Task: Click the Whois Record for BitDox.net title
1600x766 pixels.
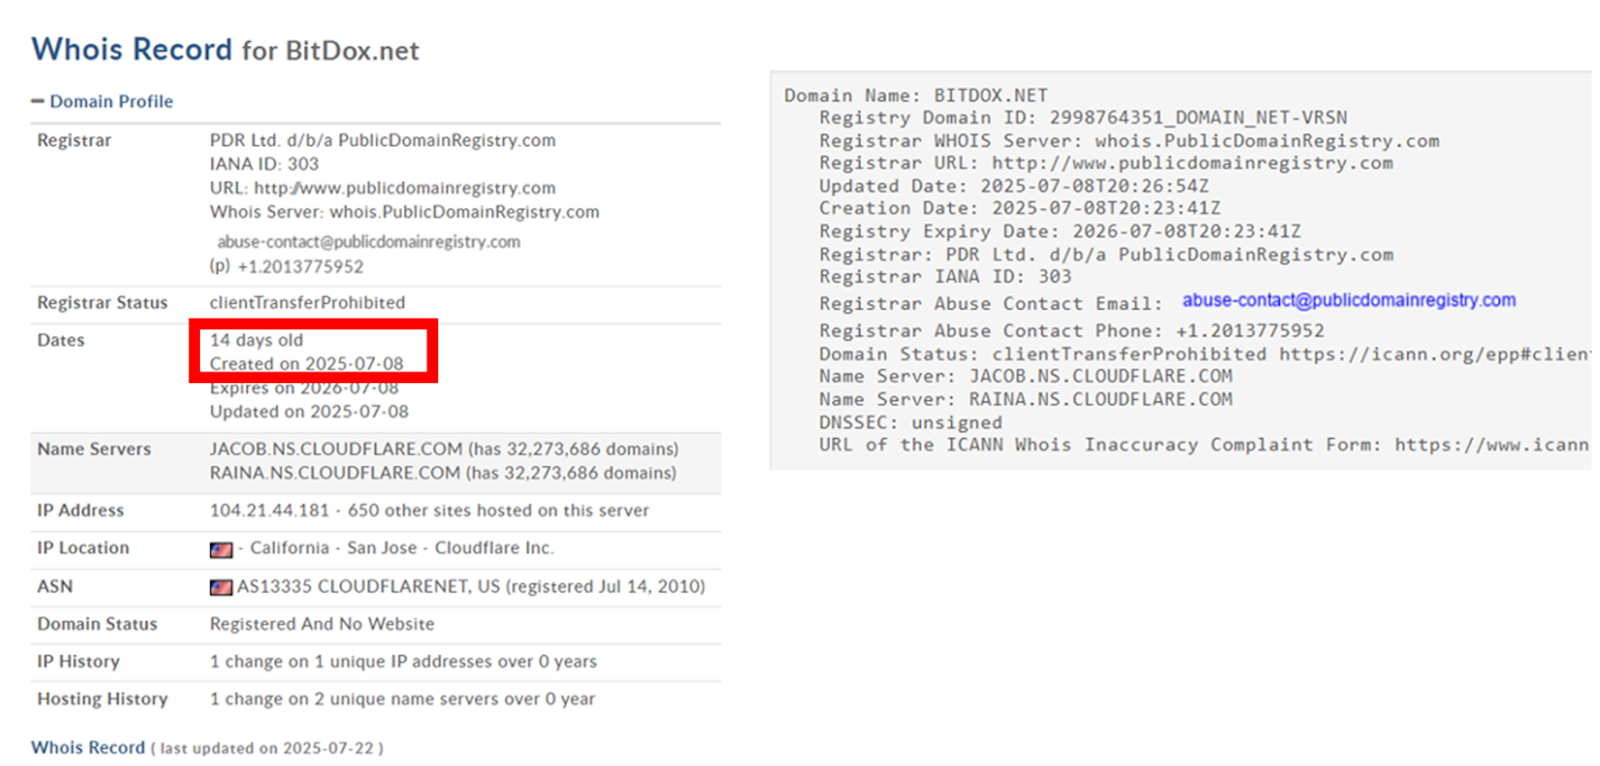Action: coord(225,49)
